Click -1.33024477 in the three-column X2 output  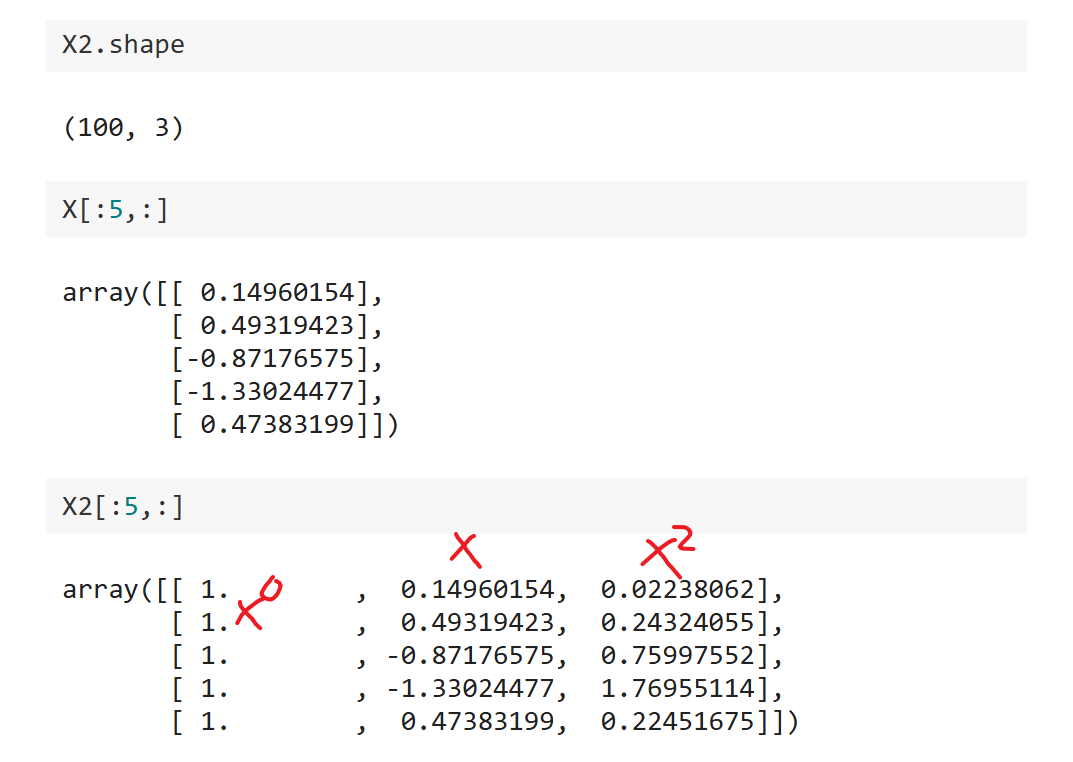(470, 689)
